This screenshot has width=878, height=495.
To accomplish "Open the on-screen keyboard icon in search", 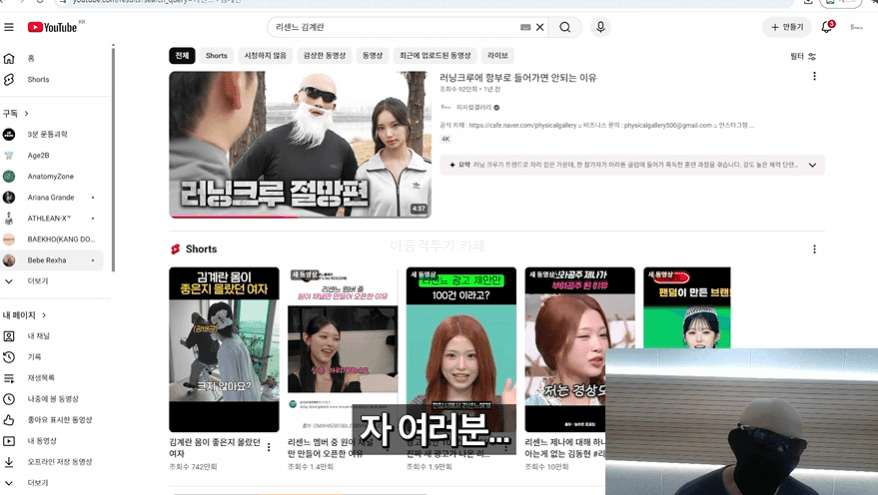I will point(525,27).
